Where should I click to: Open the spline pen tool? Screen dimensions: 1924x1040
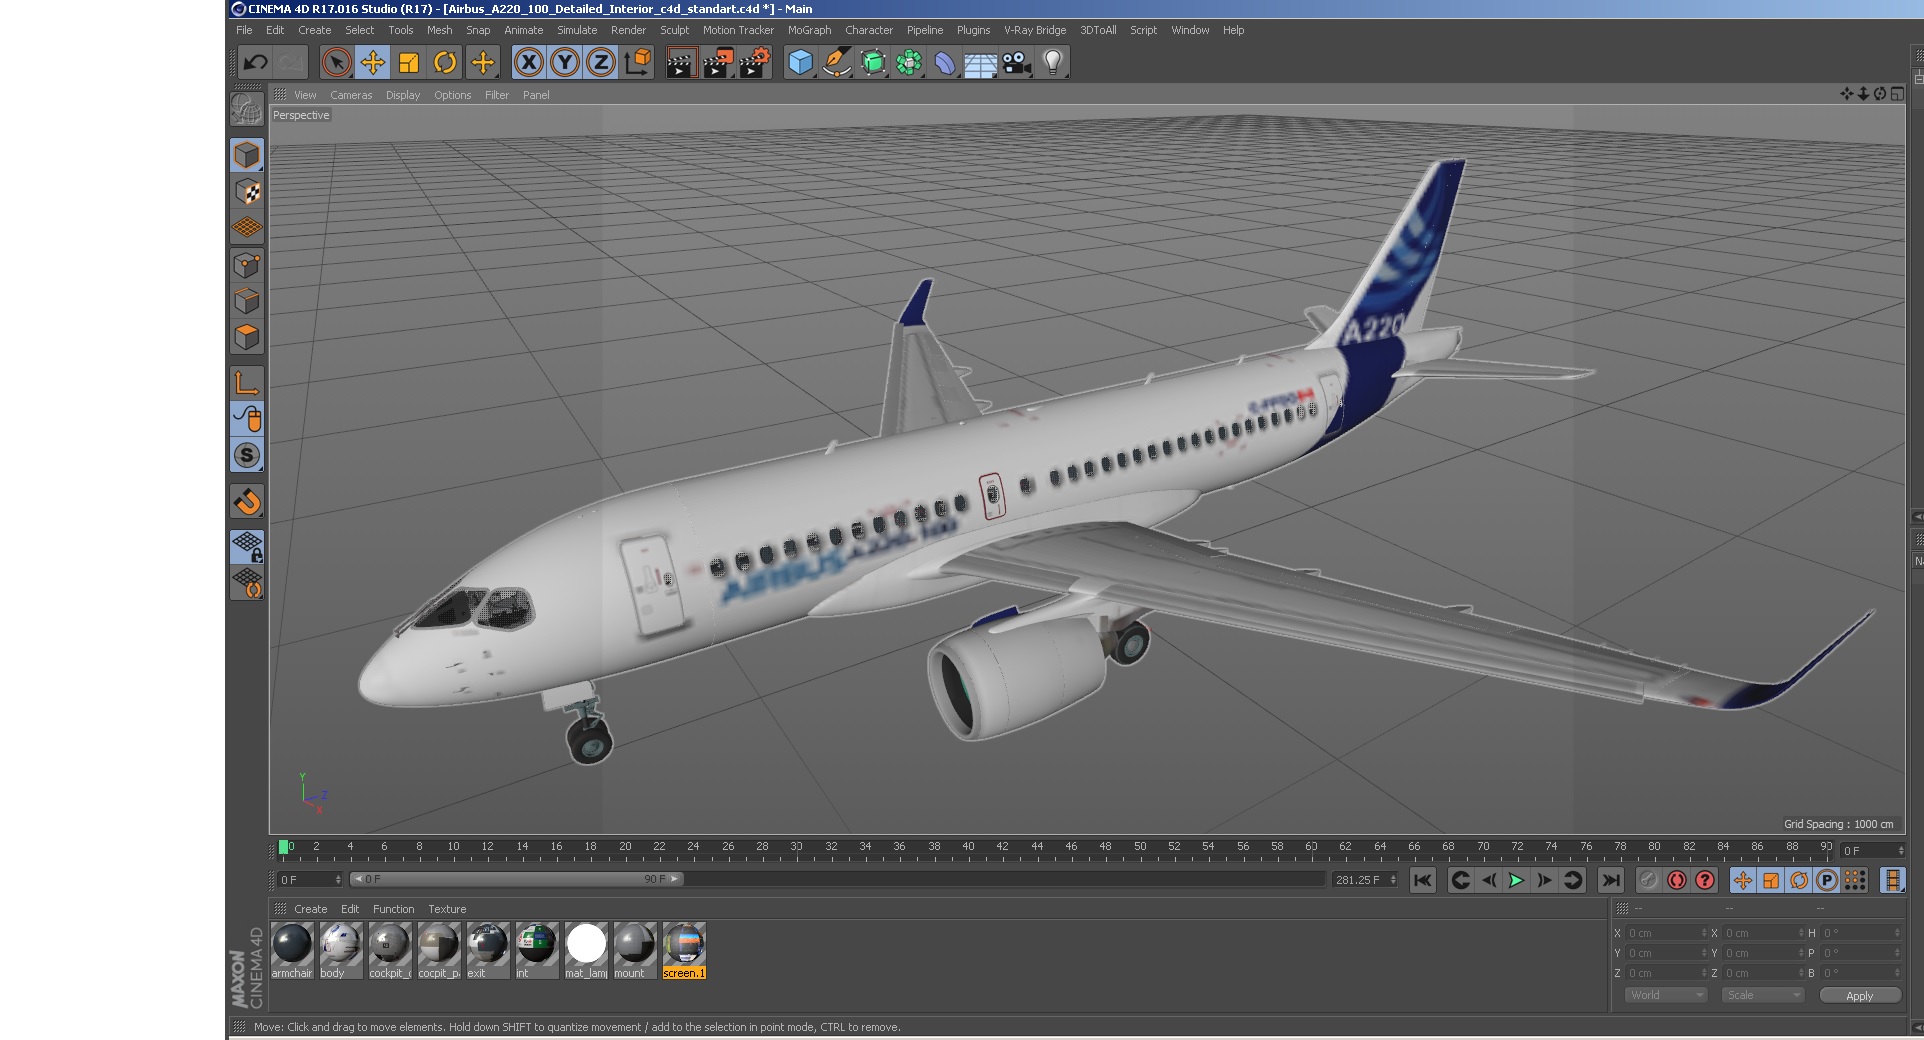click(x=837, y=62)
